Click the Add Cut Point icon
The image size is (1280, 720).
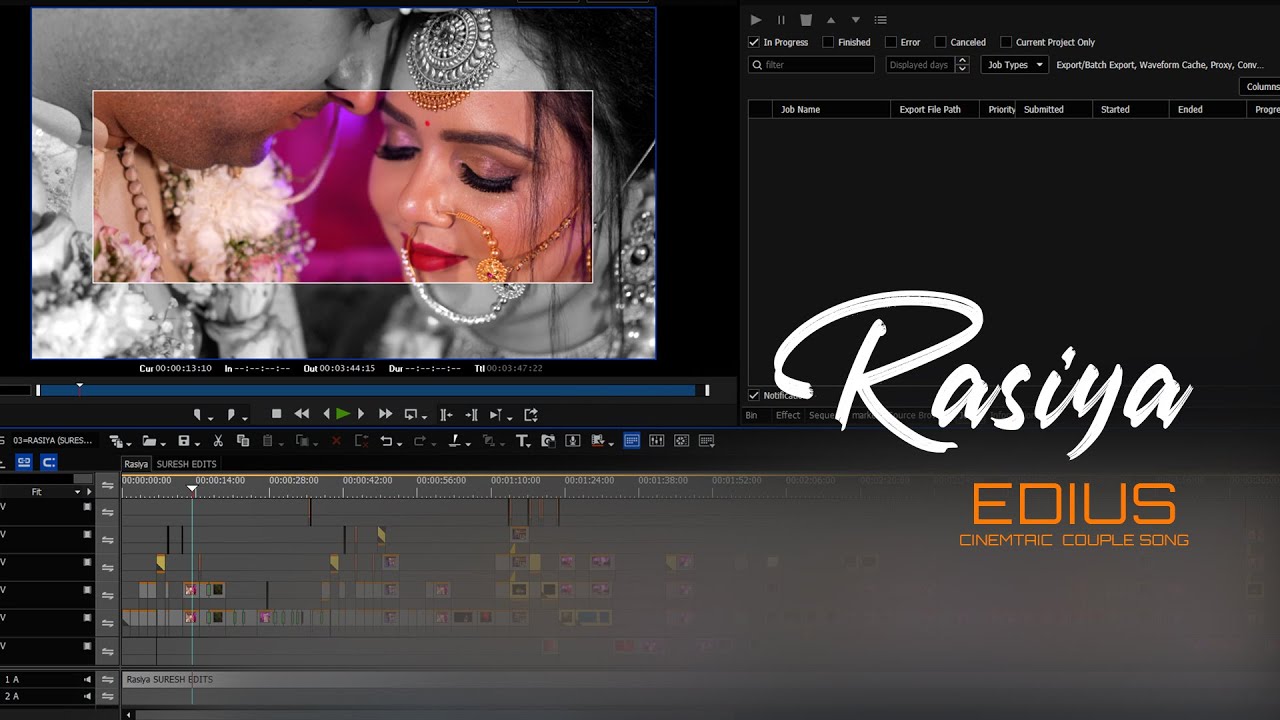454,441
